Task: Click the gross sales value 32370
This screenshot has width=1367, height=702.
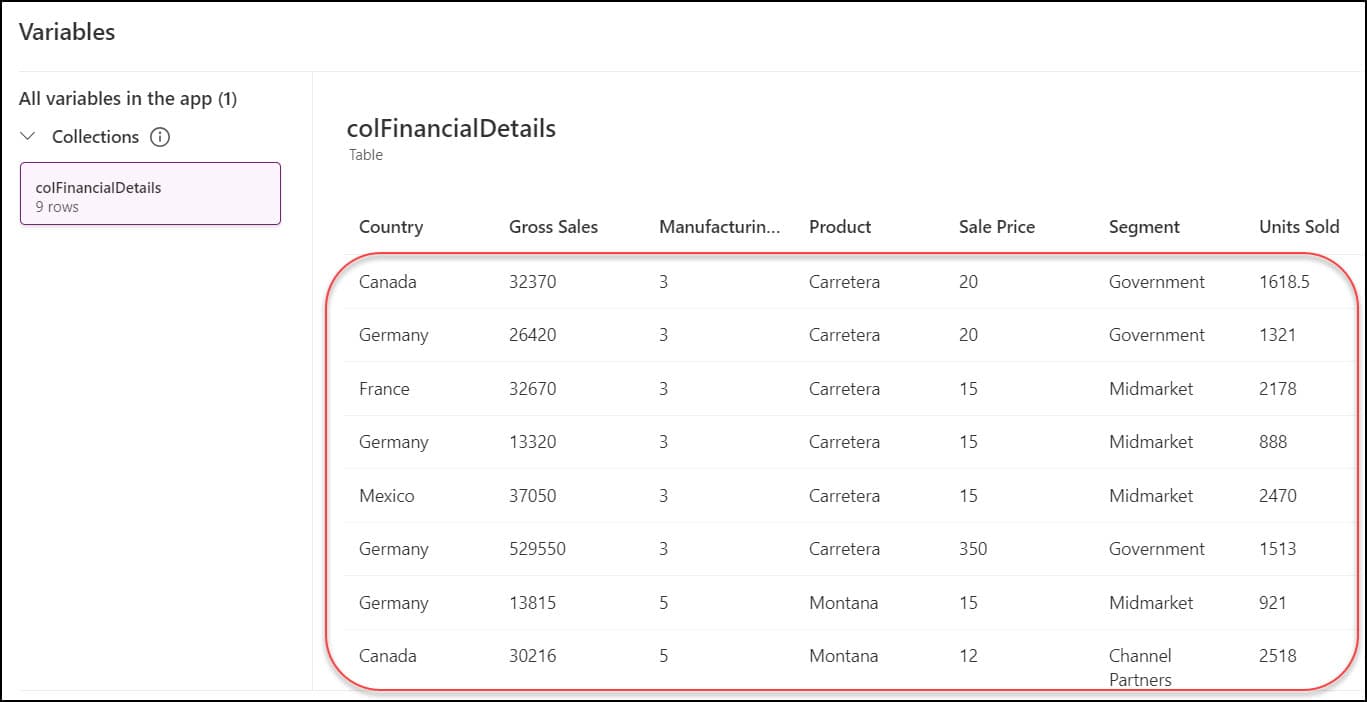Action: [x=533, y=282]
